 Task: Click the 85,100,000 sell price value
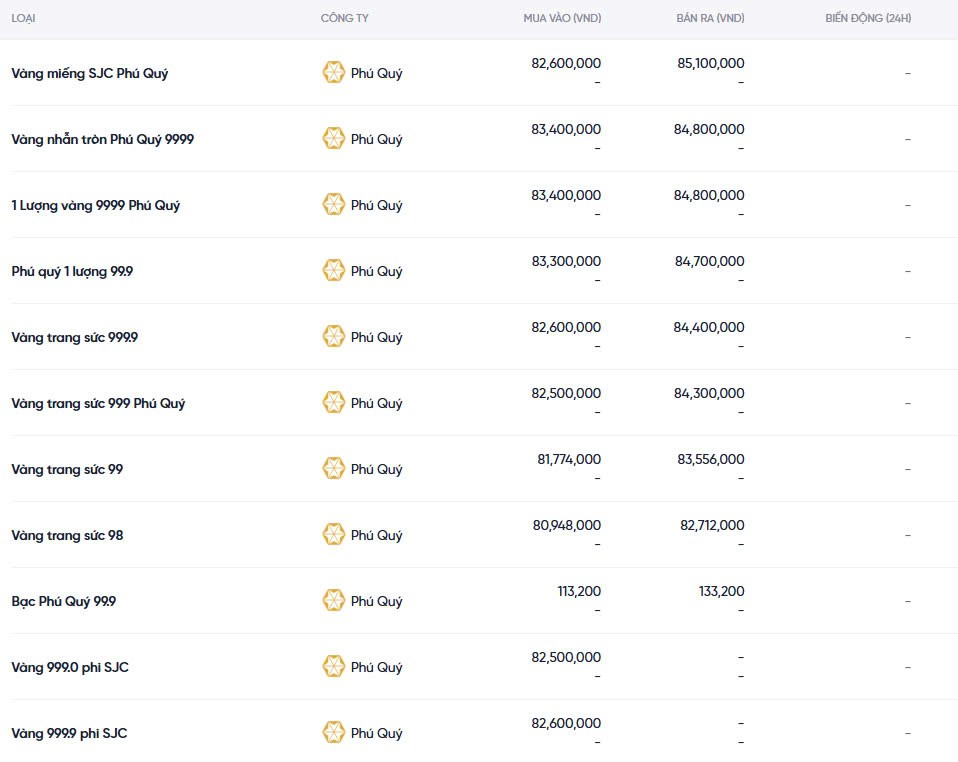click(x=709, y=63)
